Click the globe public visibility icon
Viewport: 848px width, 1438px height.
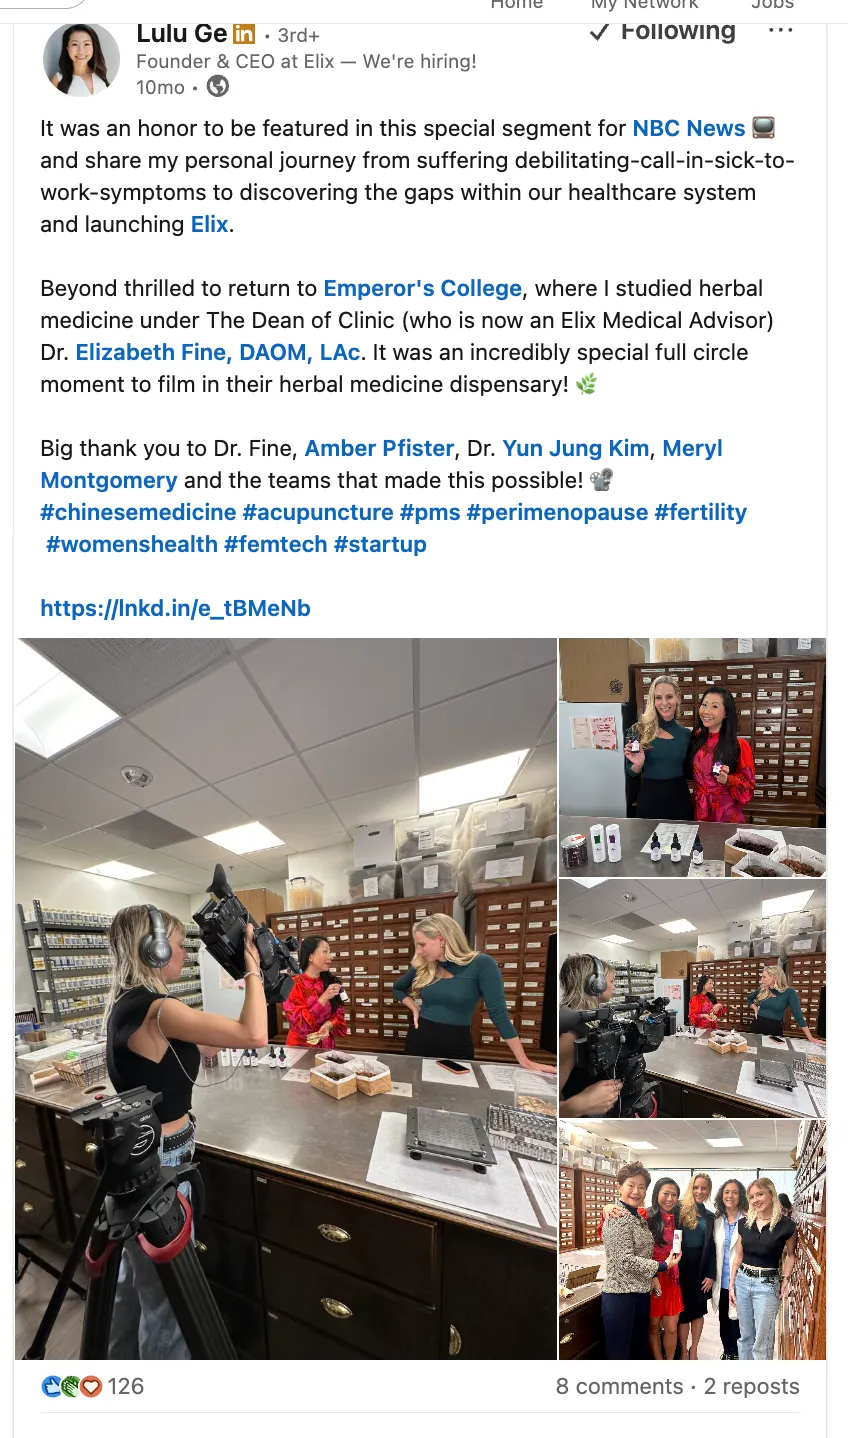click(x=217, y=87)
